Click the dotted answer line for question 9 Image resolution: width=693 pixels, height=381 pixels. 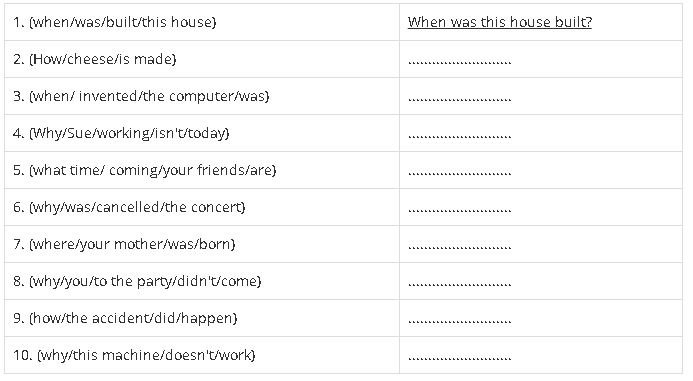[x=460, y=322]
